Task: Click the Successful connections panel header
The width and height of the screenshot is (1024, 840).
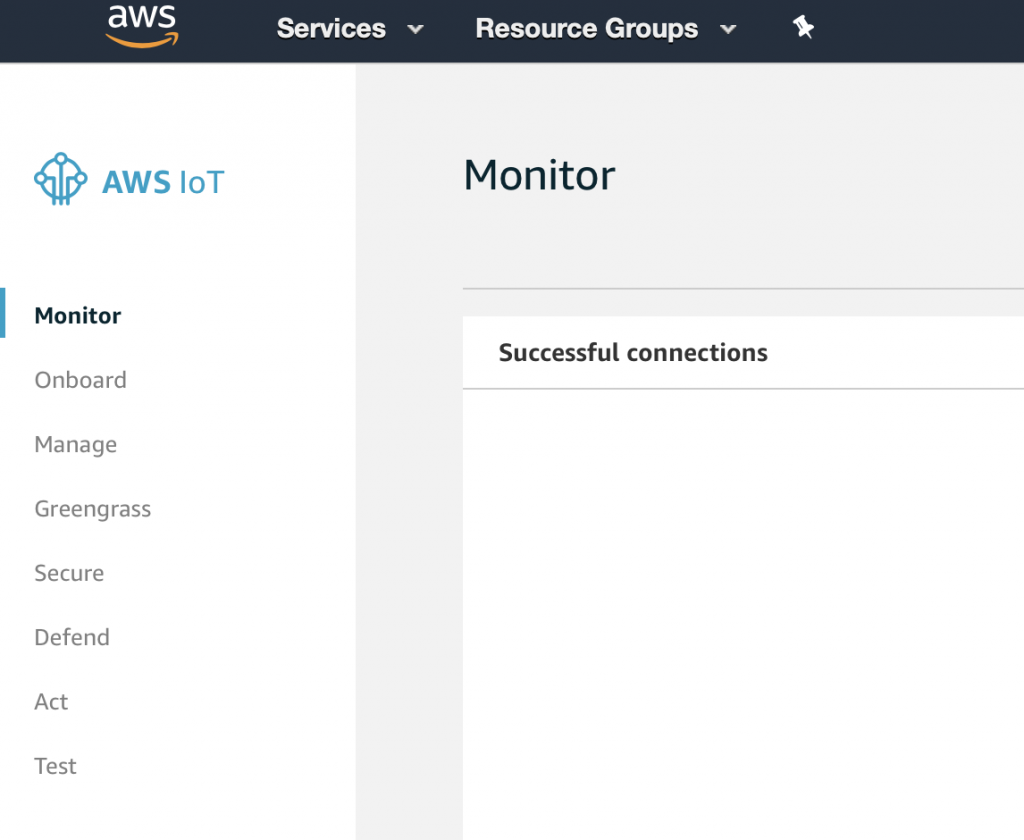Action: pyautogui.click(x=633, y=353)
